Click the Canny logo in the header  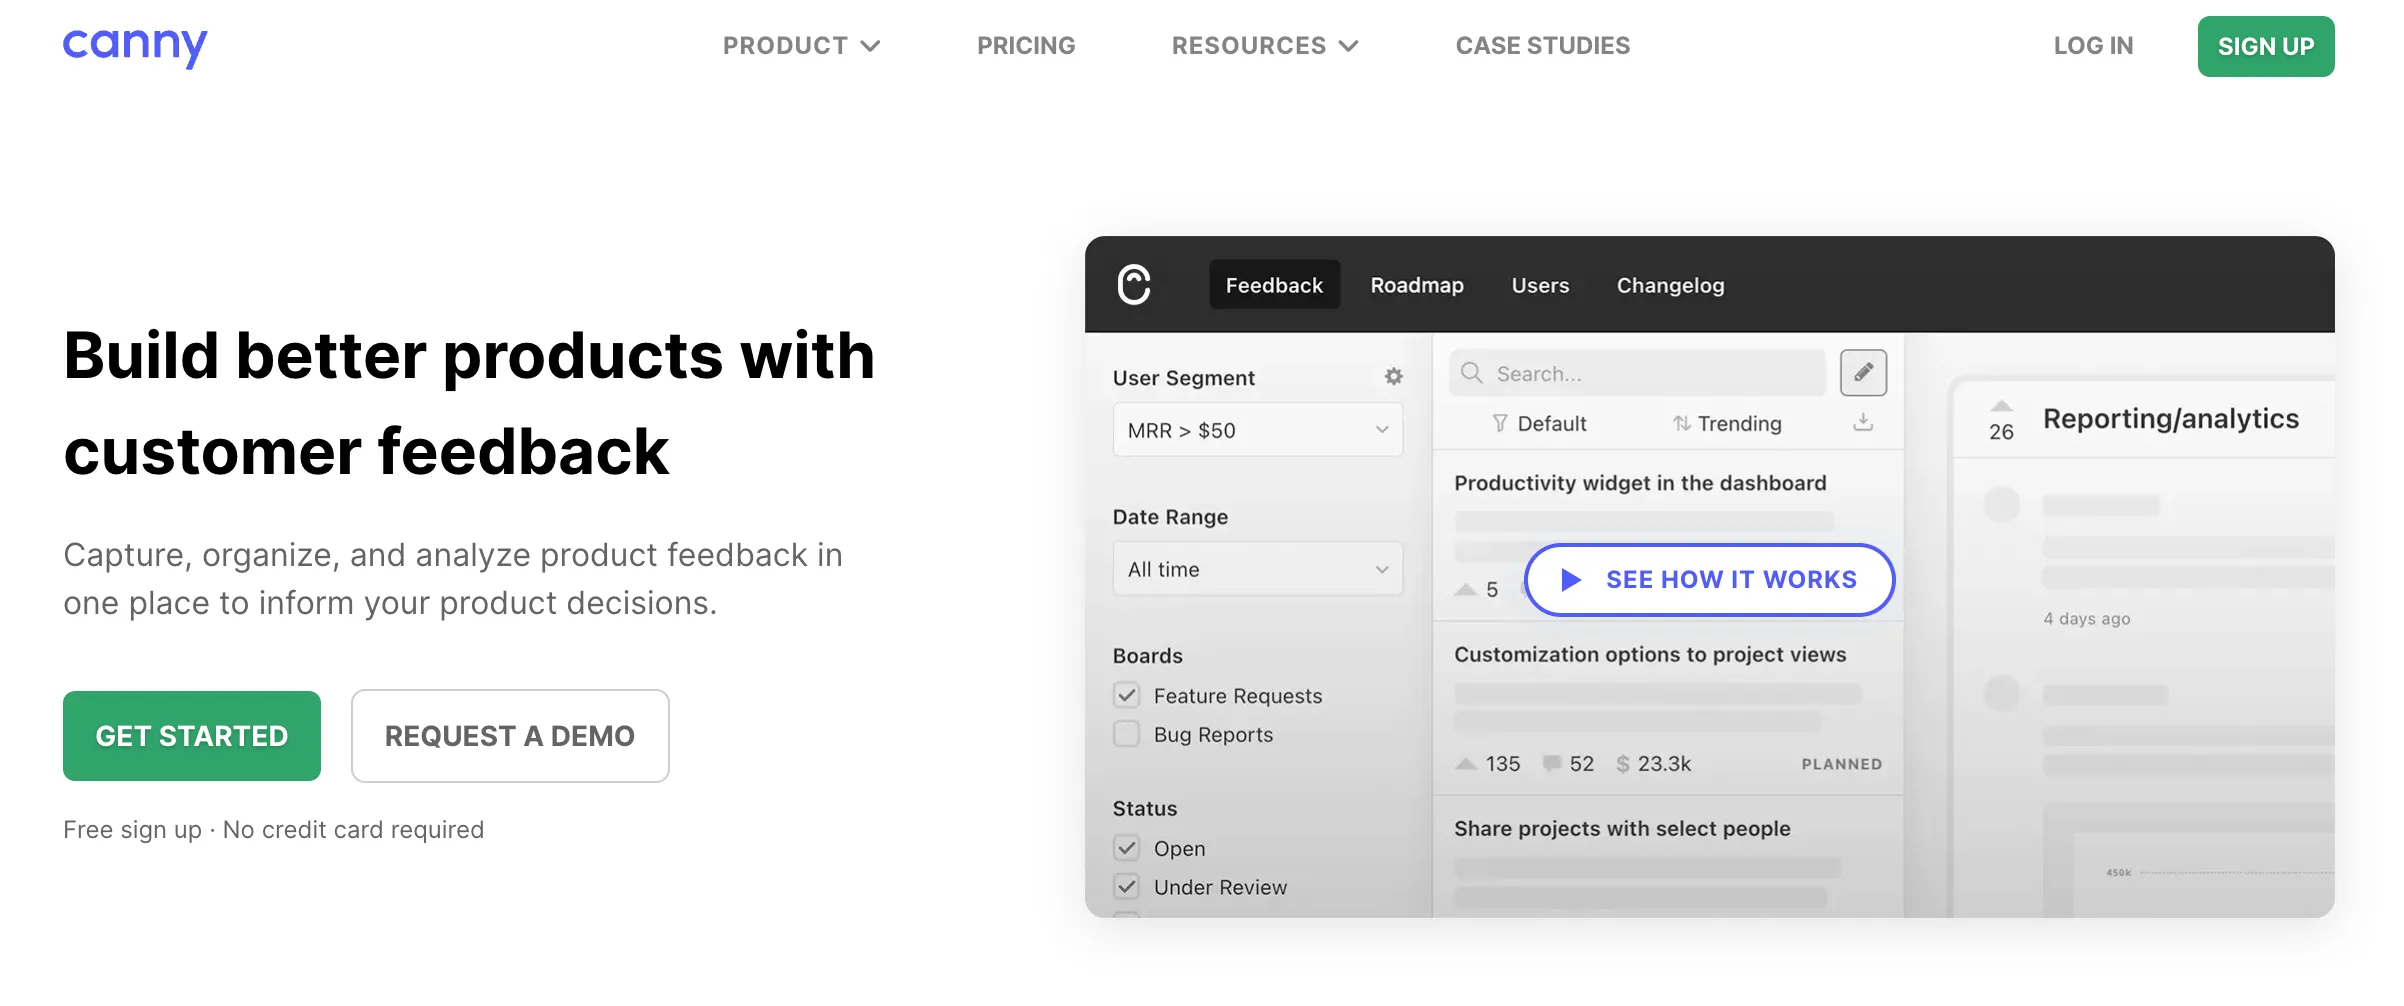point(135,46)
